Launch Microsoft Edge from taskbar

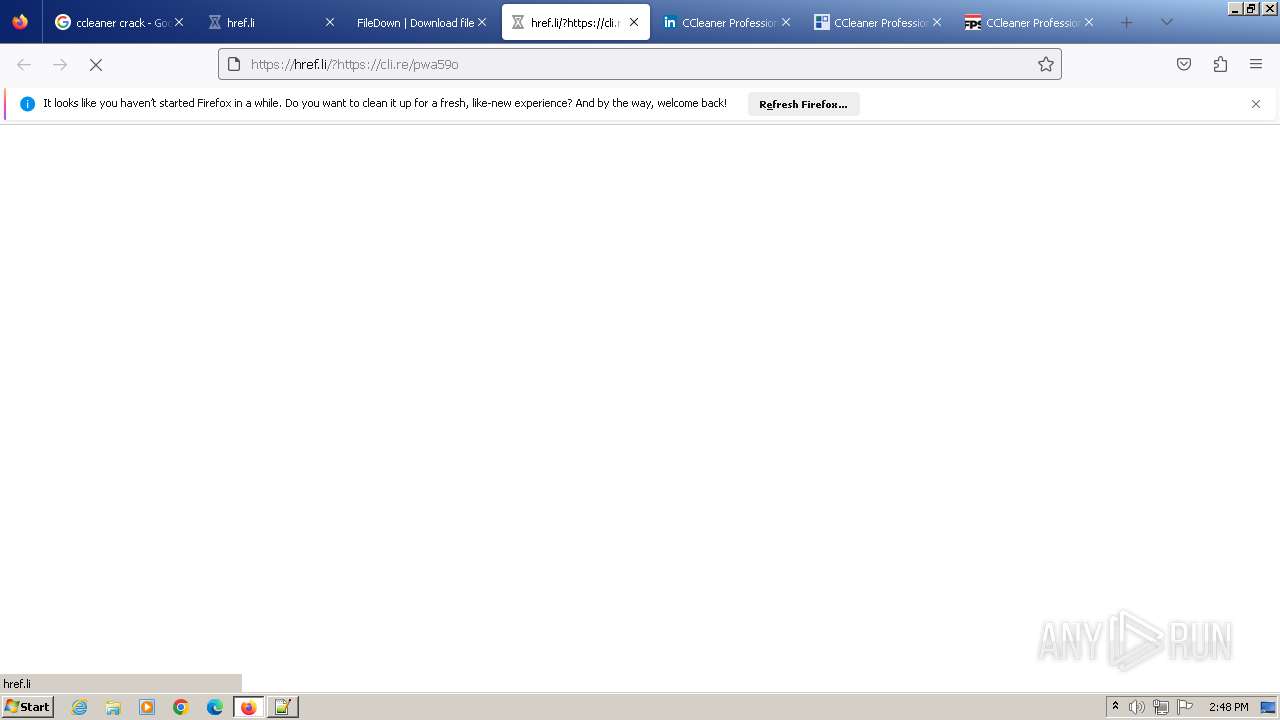point(215,707)
